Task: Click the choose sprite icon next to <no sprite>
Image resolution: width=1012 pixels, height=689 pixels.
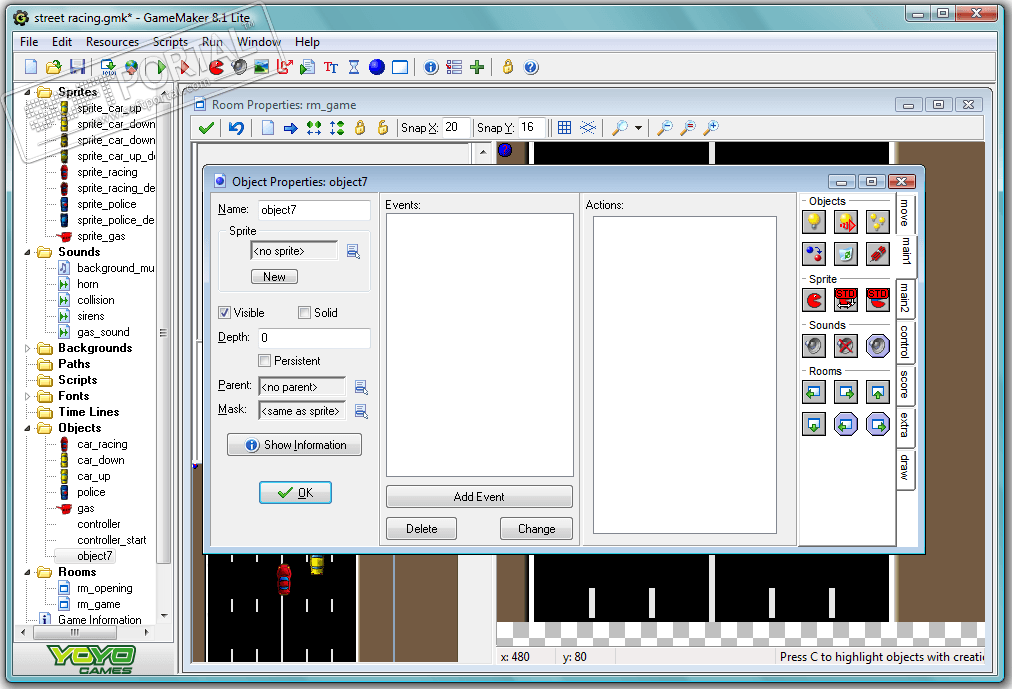Action: point(353,251)
